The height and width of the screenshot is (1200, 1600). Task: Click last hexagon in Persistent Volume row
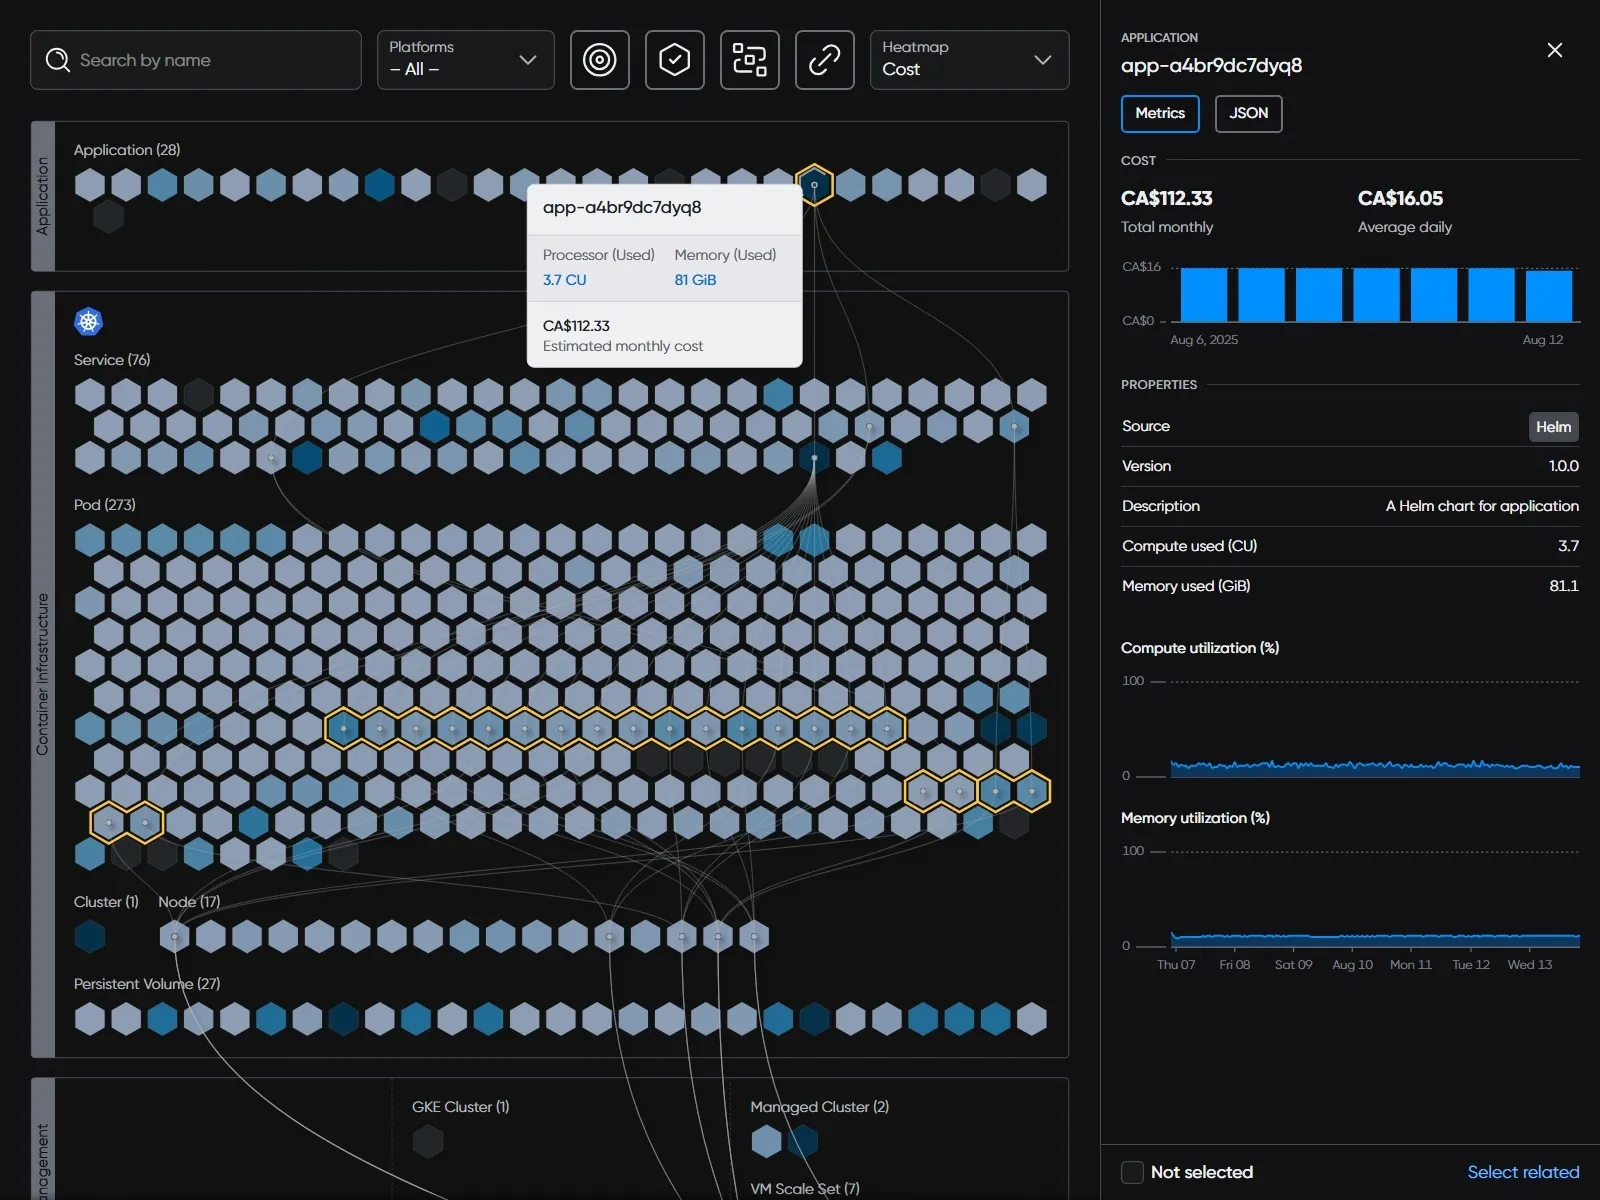tap(1031, 1019)
